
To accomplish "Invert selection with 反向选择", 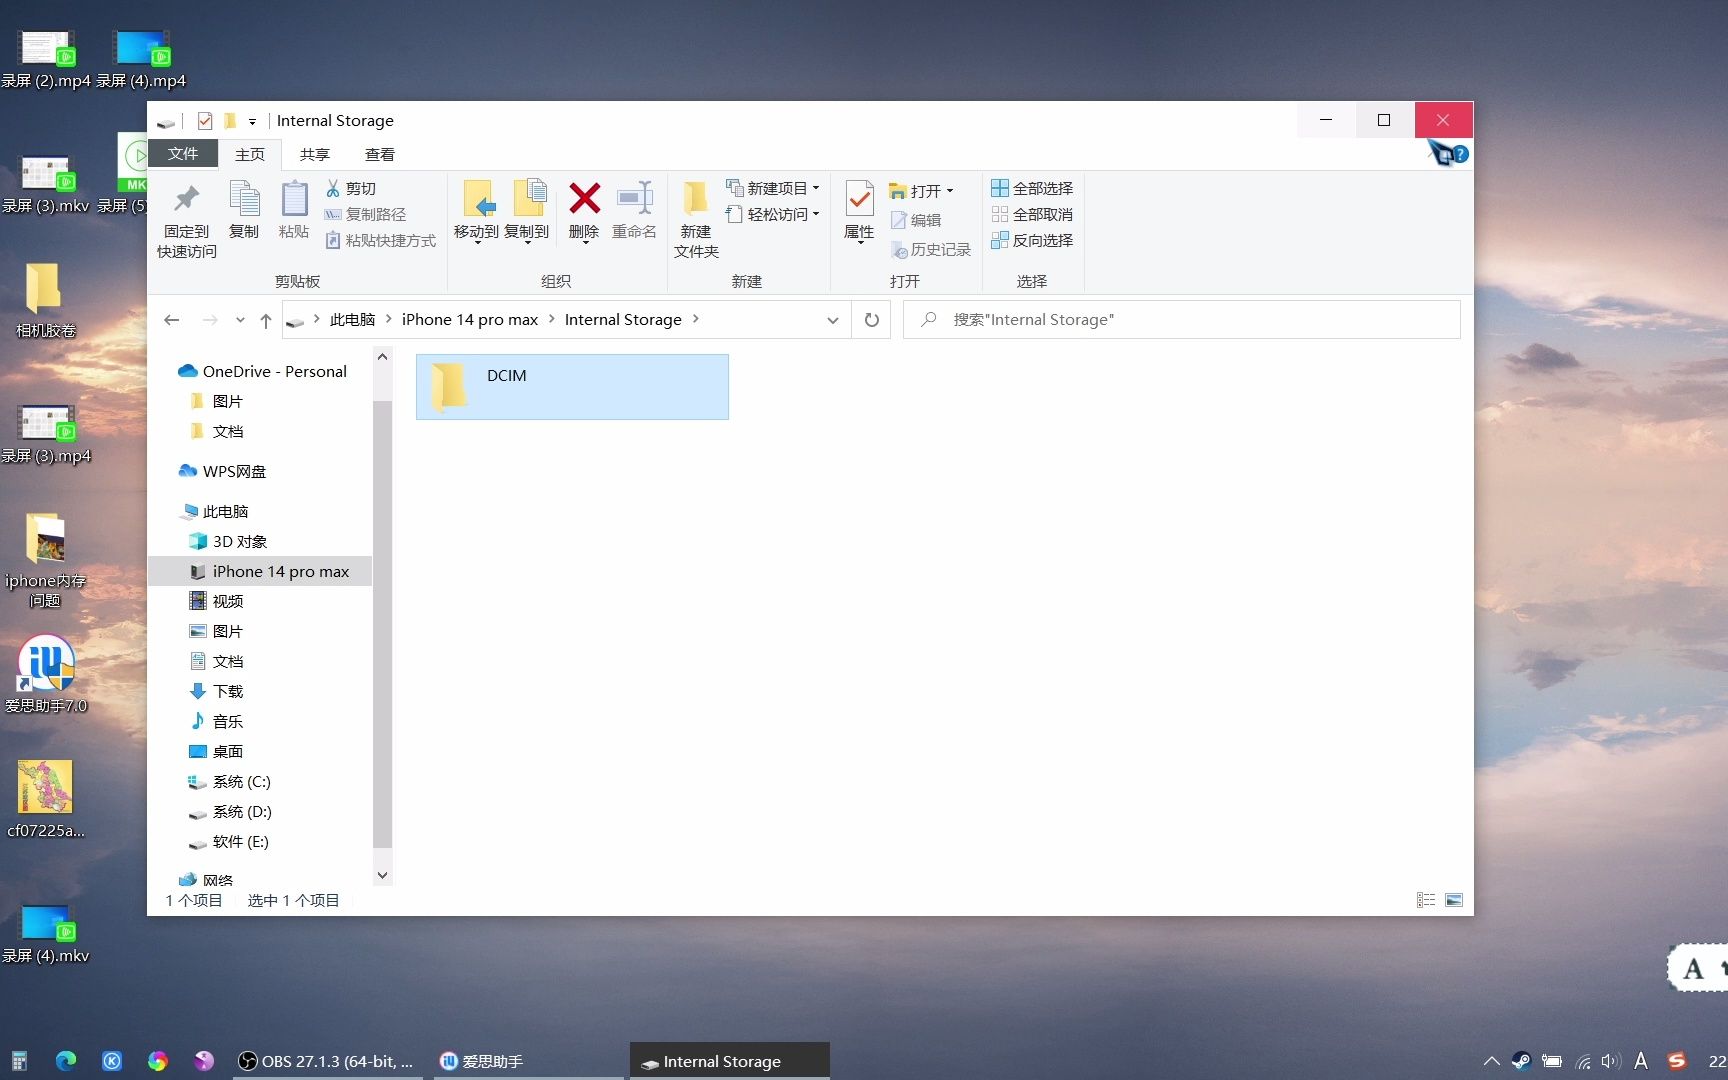I will pyautogui.click(x=1032, y=240).
